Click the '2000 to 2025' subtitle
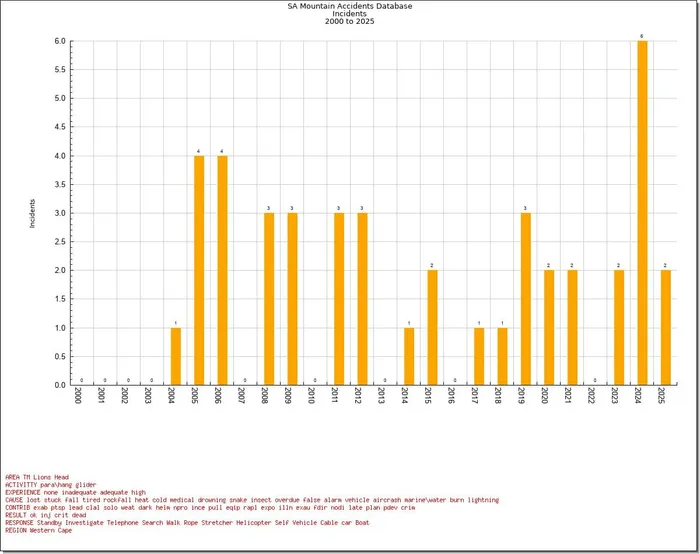 (349, 21)
